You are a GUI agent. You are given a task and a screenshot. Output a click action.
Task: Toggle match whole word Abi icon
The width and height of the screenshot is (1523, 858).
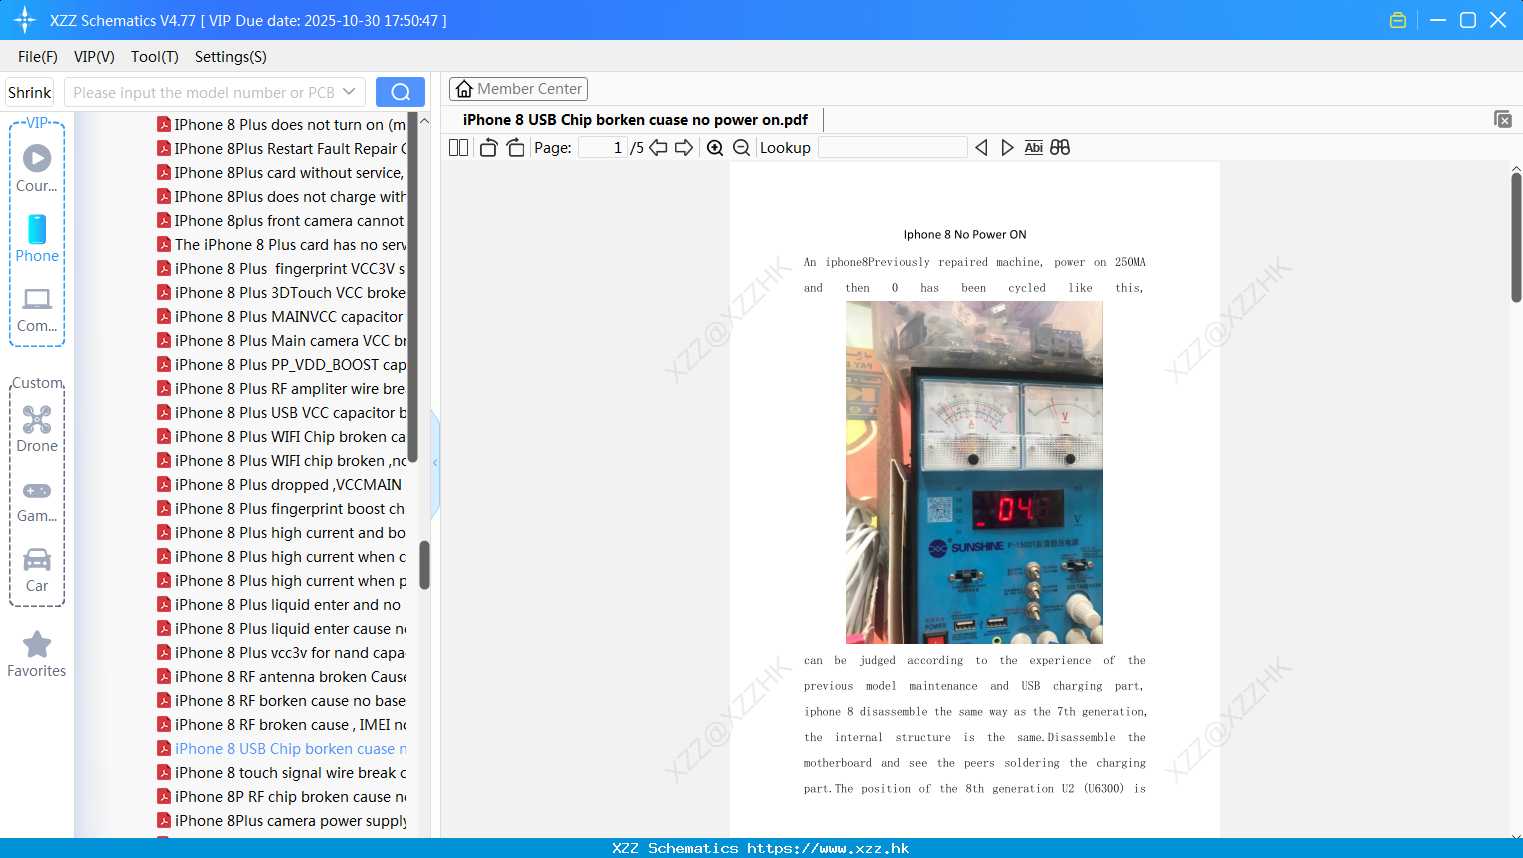tap(1034, 147)
